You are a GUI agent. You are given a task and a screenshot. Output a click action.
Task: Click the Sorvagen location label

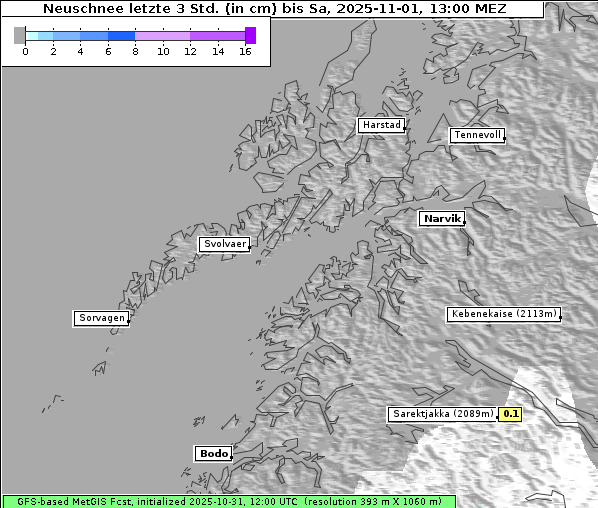click(101, 318)
